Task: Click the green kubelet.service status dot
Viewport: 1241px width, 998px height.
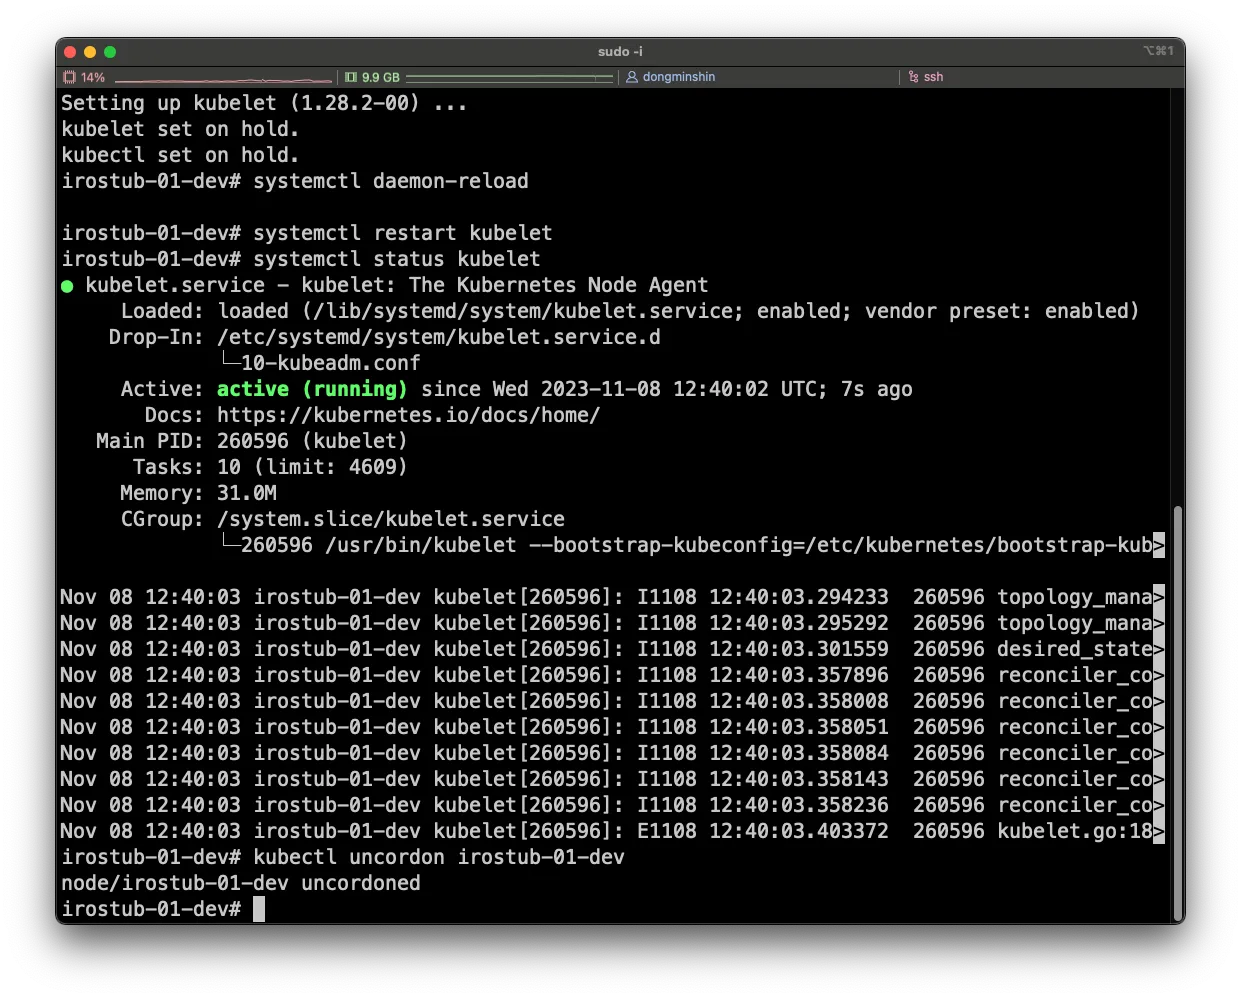Action: pos(67,286)
